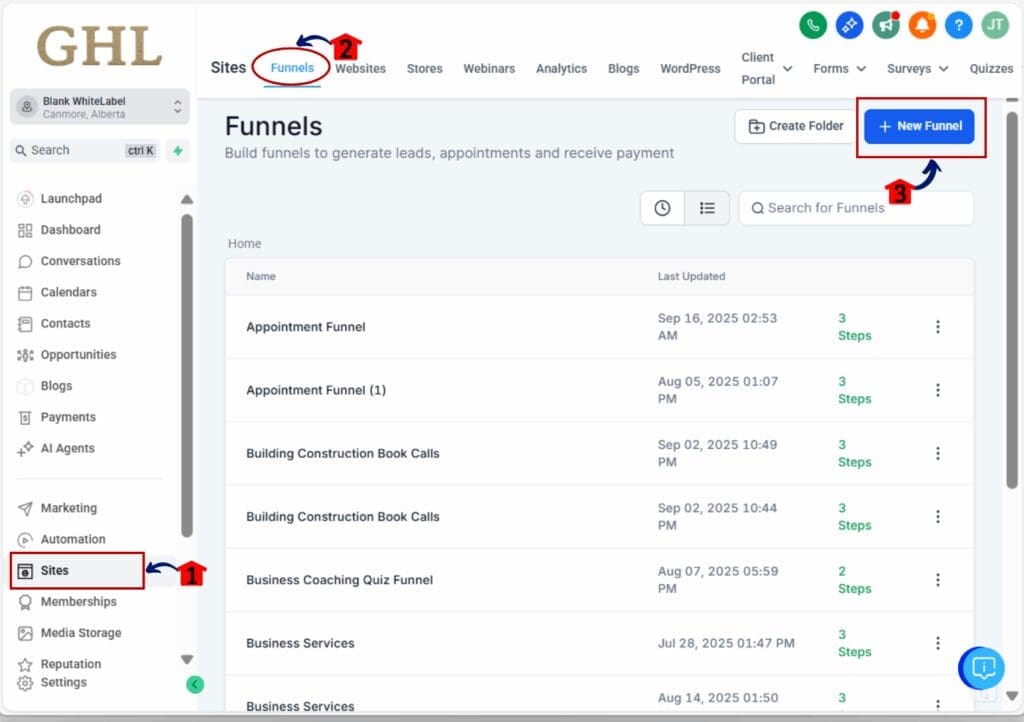Collapse sidebar with green arrow button

click(195, 685)
